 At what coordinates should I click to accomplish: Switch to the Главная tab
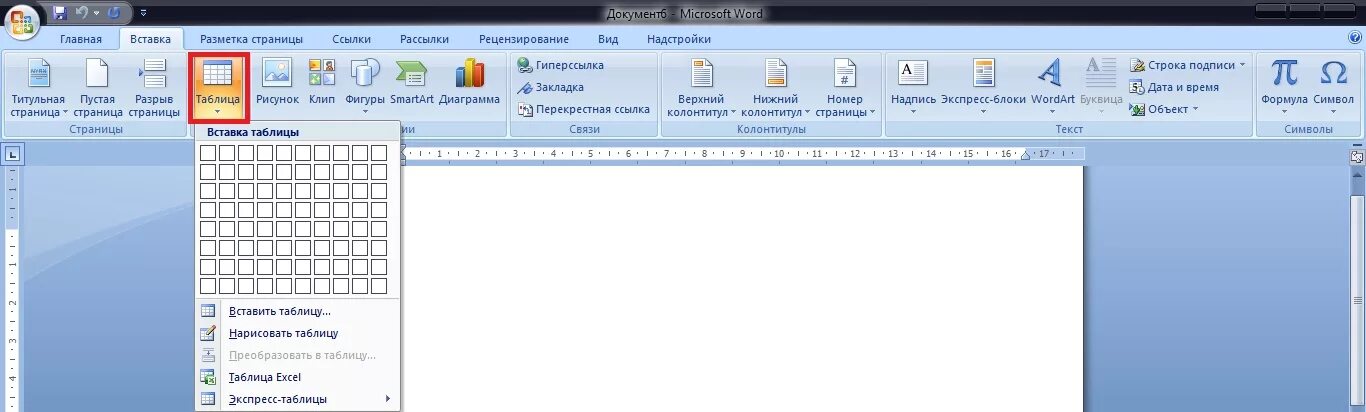coord(81,39)
